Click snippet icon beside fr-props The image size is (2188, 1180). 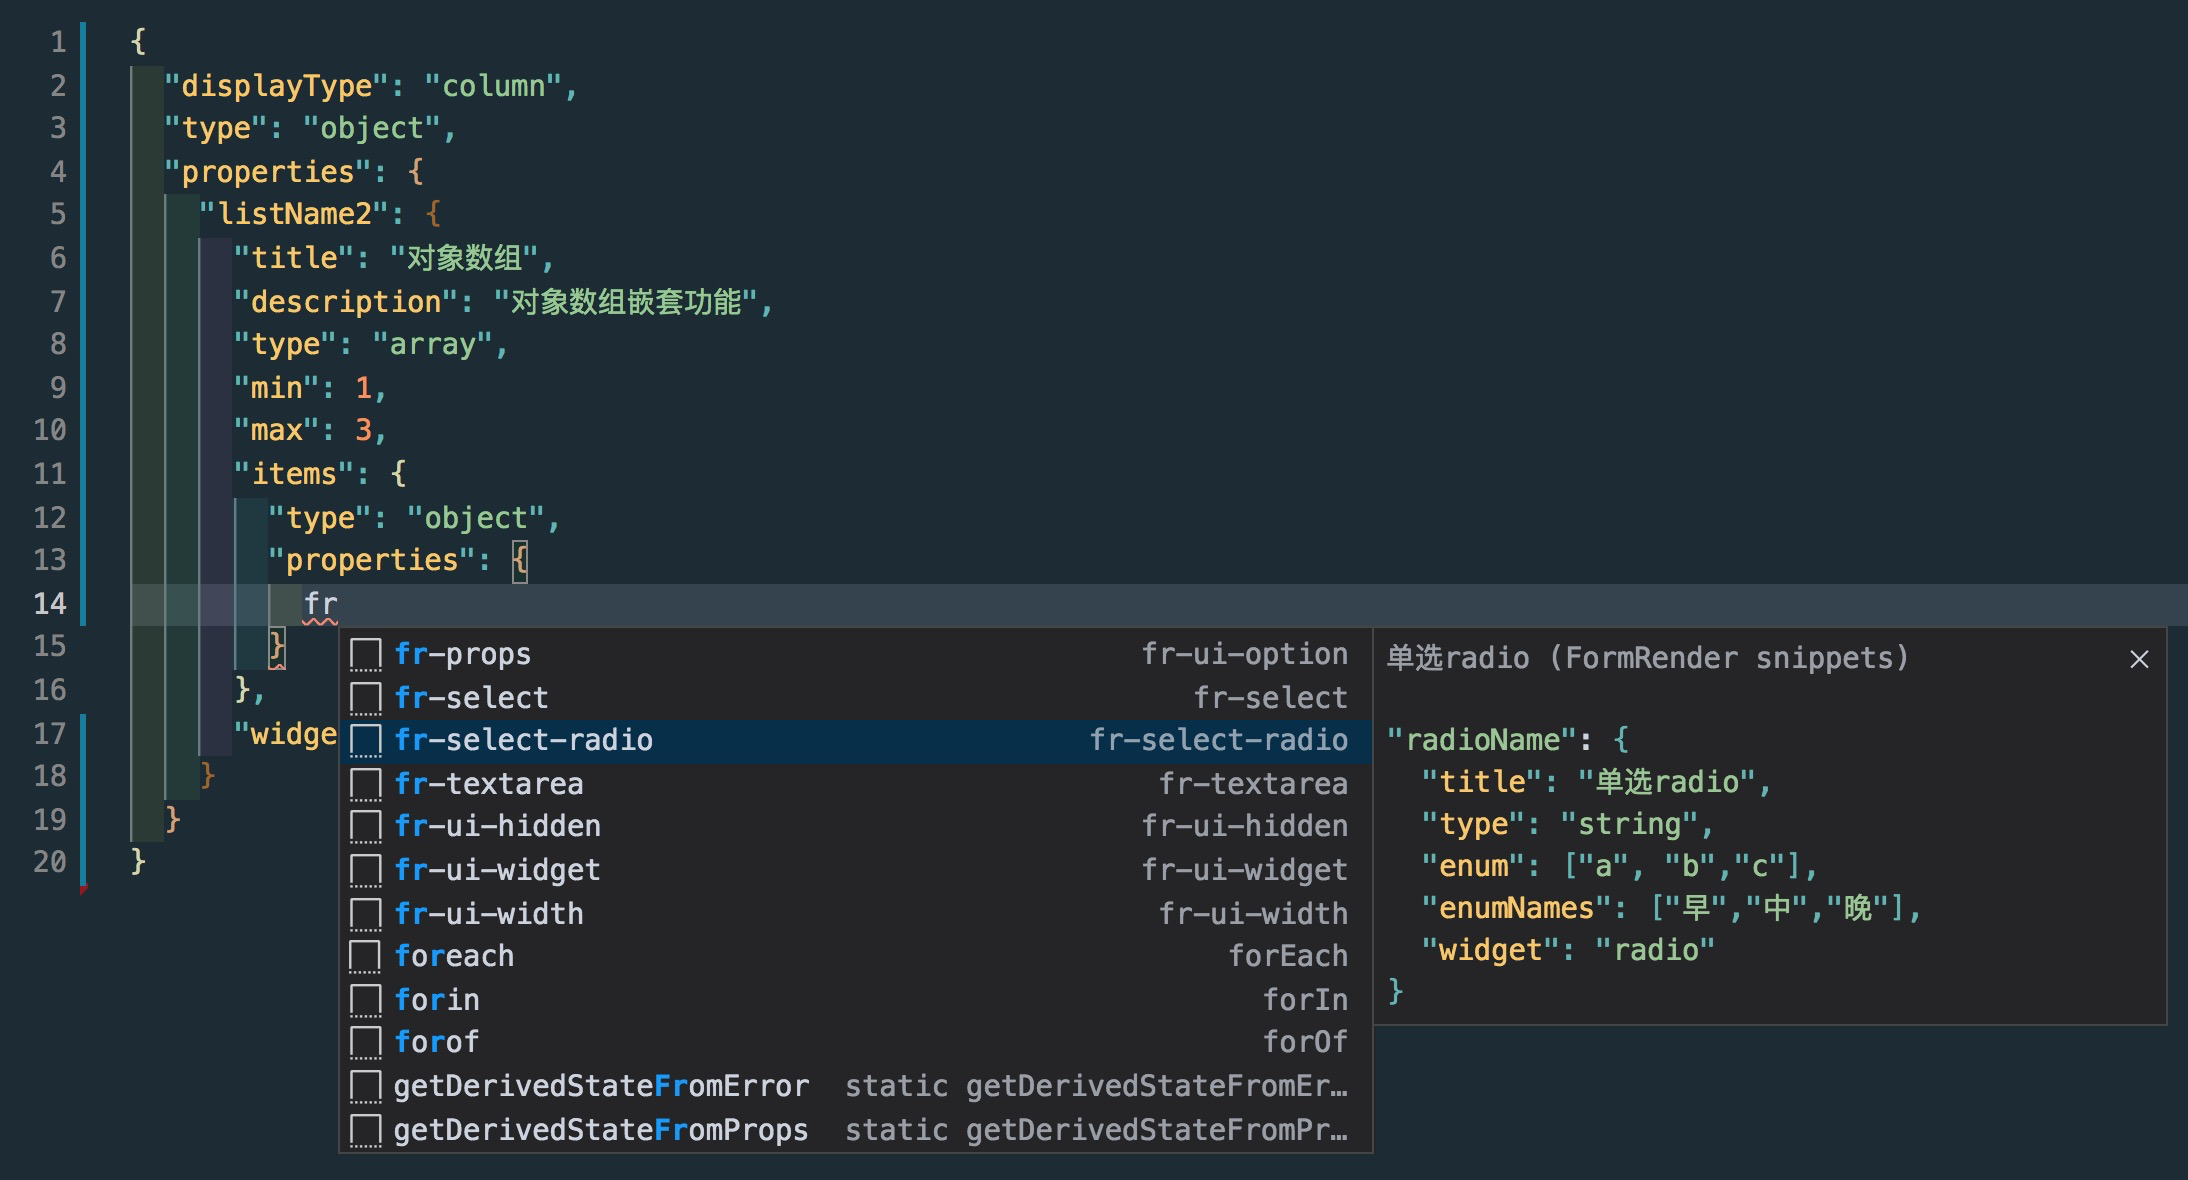point(366,655)
